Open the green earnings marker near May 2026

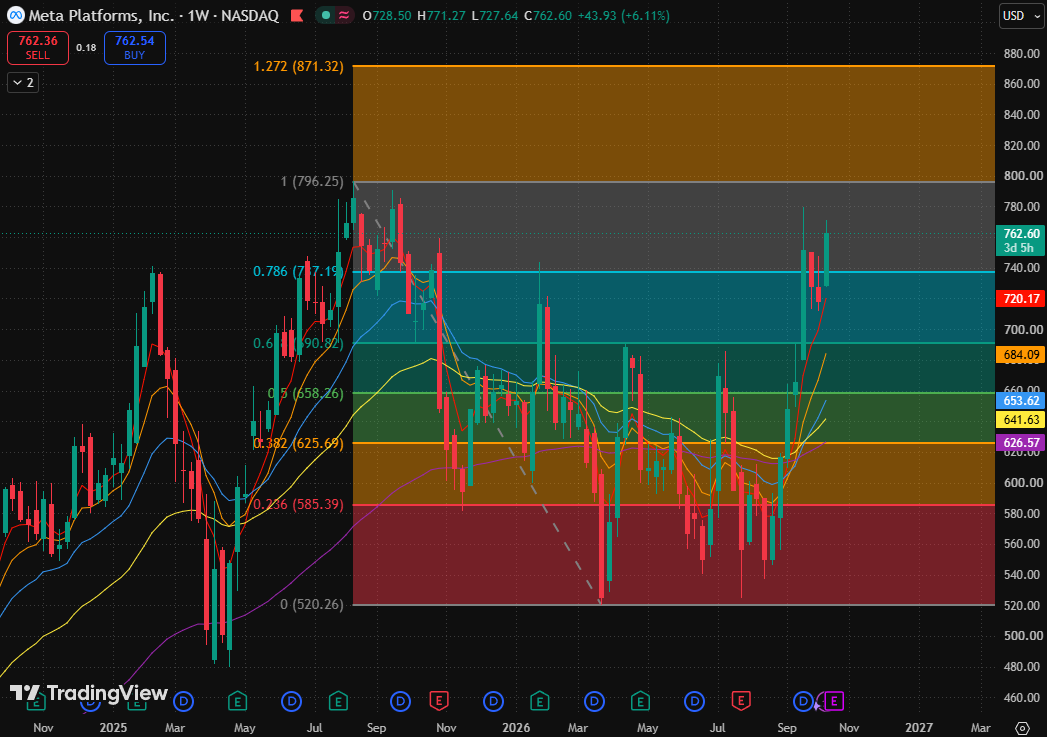(x=640, y=701)
